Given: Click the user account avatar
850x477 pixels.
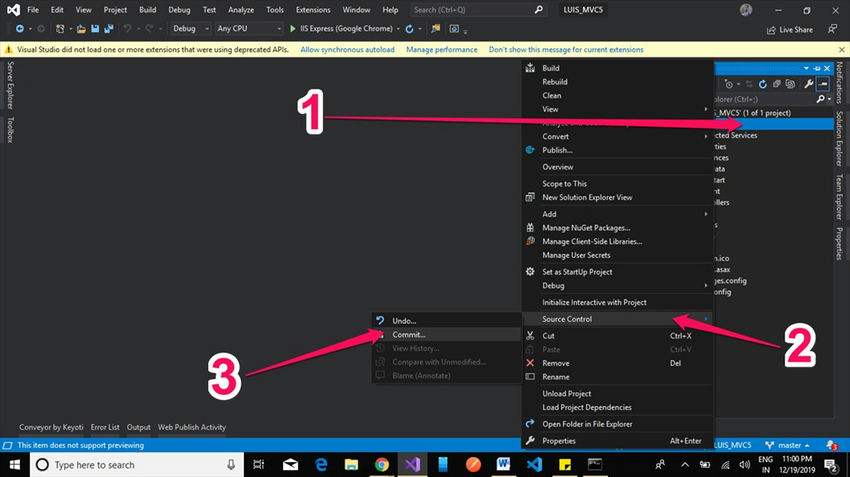Looking at the screenshot, I should [746, 10].
